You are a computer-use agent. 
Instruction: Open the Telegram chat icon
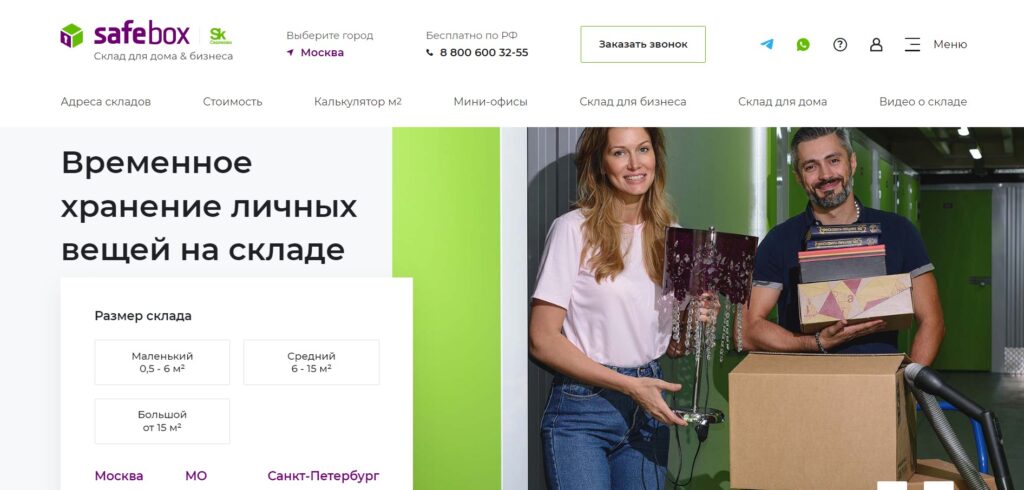(x=767, y=44)
